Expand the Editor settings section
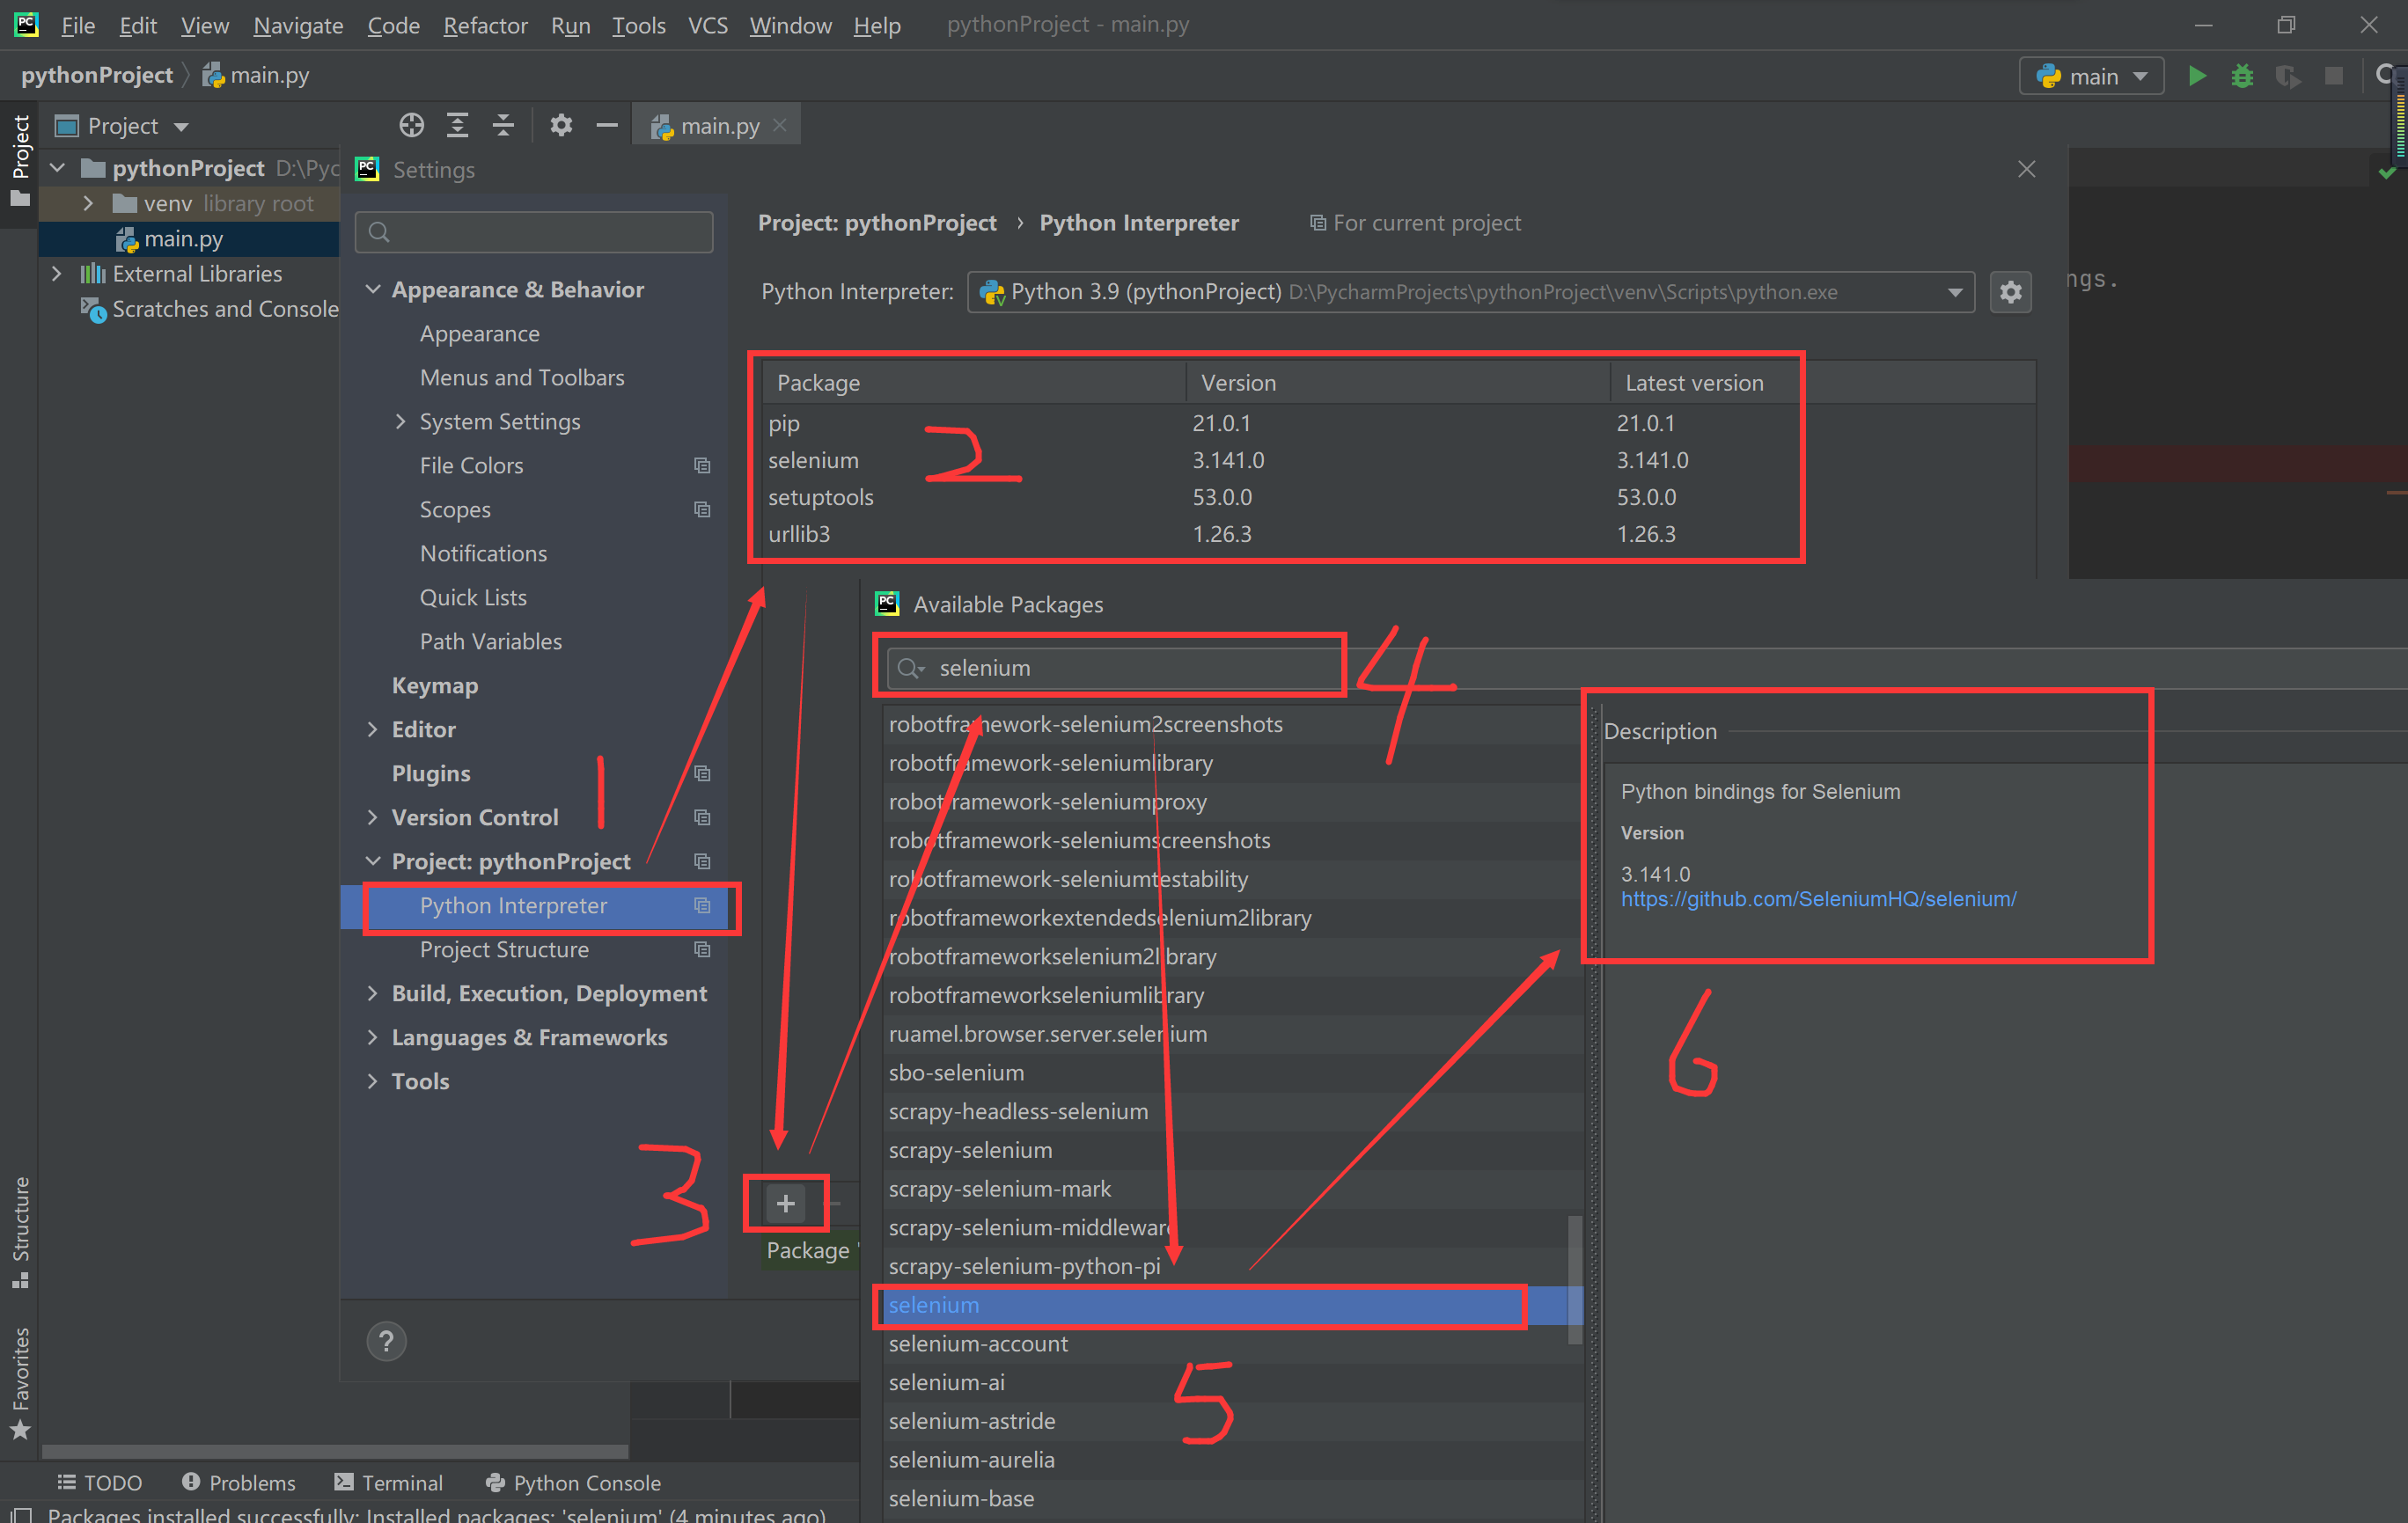 coord(373,729)
